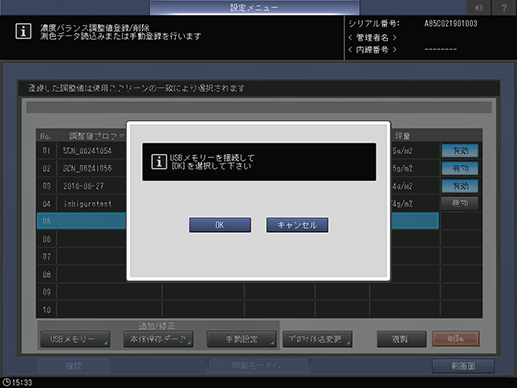Click the serial number A85C021901003
Screen dimensions: 517x388
click(450, 23)
